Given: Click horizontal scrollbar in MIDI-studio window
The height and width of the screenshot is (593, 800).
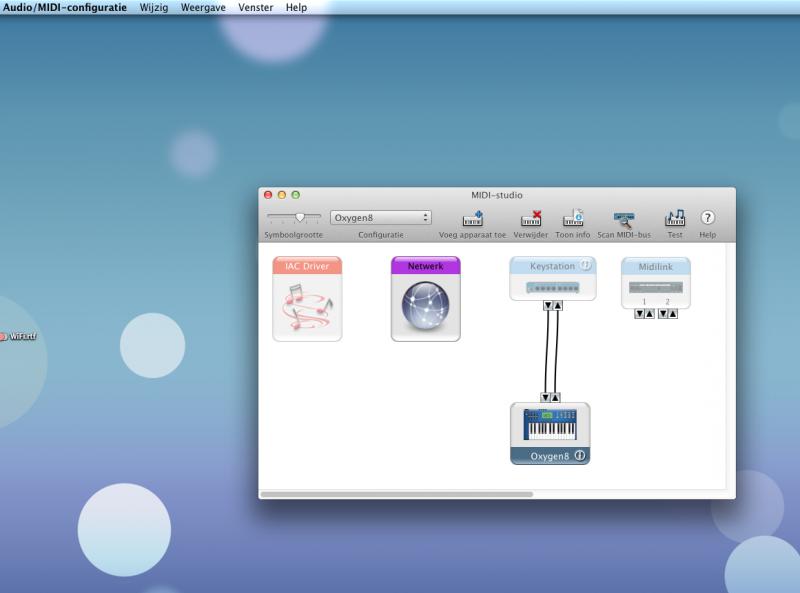Looking at the screenshot, I should tap(396, 494).
